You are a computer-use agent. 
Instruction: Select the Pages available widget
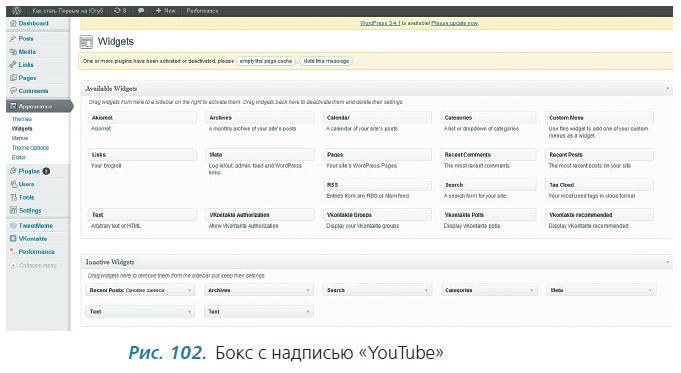pyautogui.click(x=377, y=155)
